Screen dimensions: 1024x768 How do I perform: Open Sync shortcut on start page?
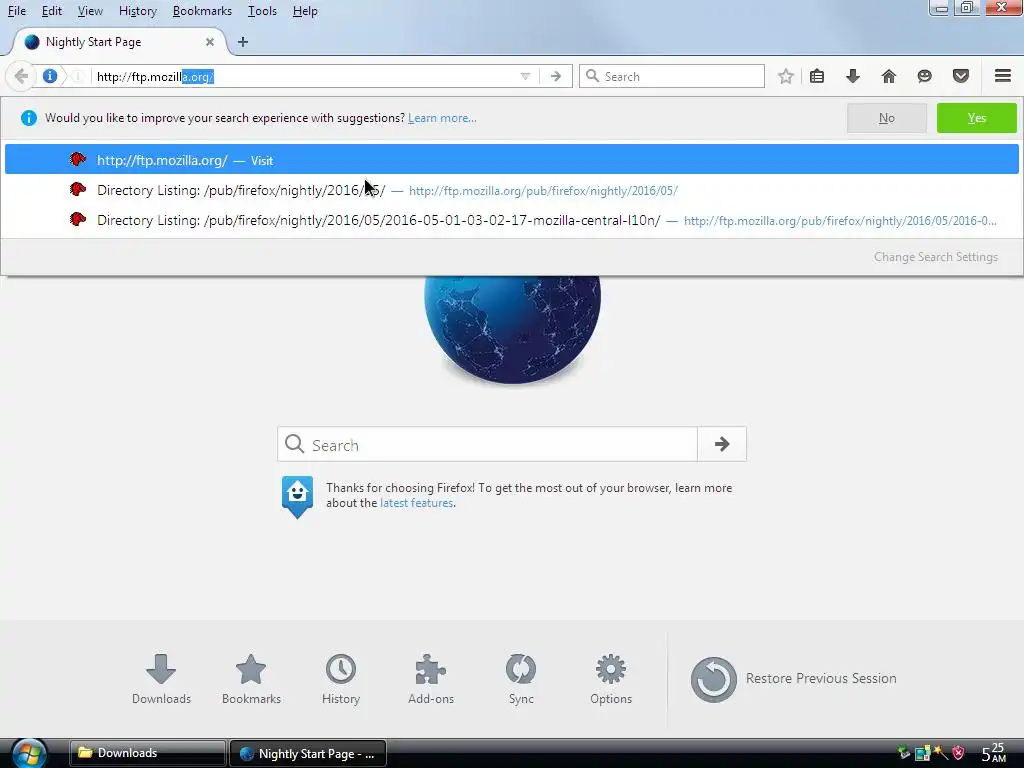click(521, 679)
